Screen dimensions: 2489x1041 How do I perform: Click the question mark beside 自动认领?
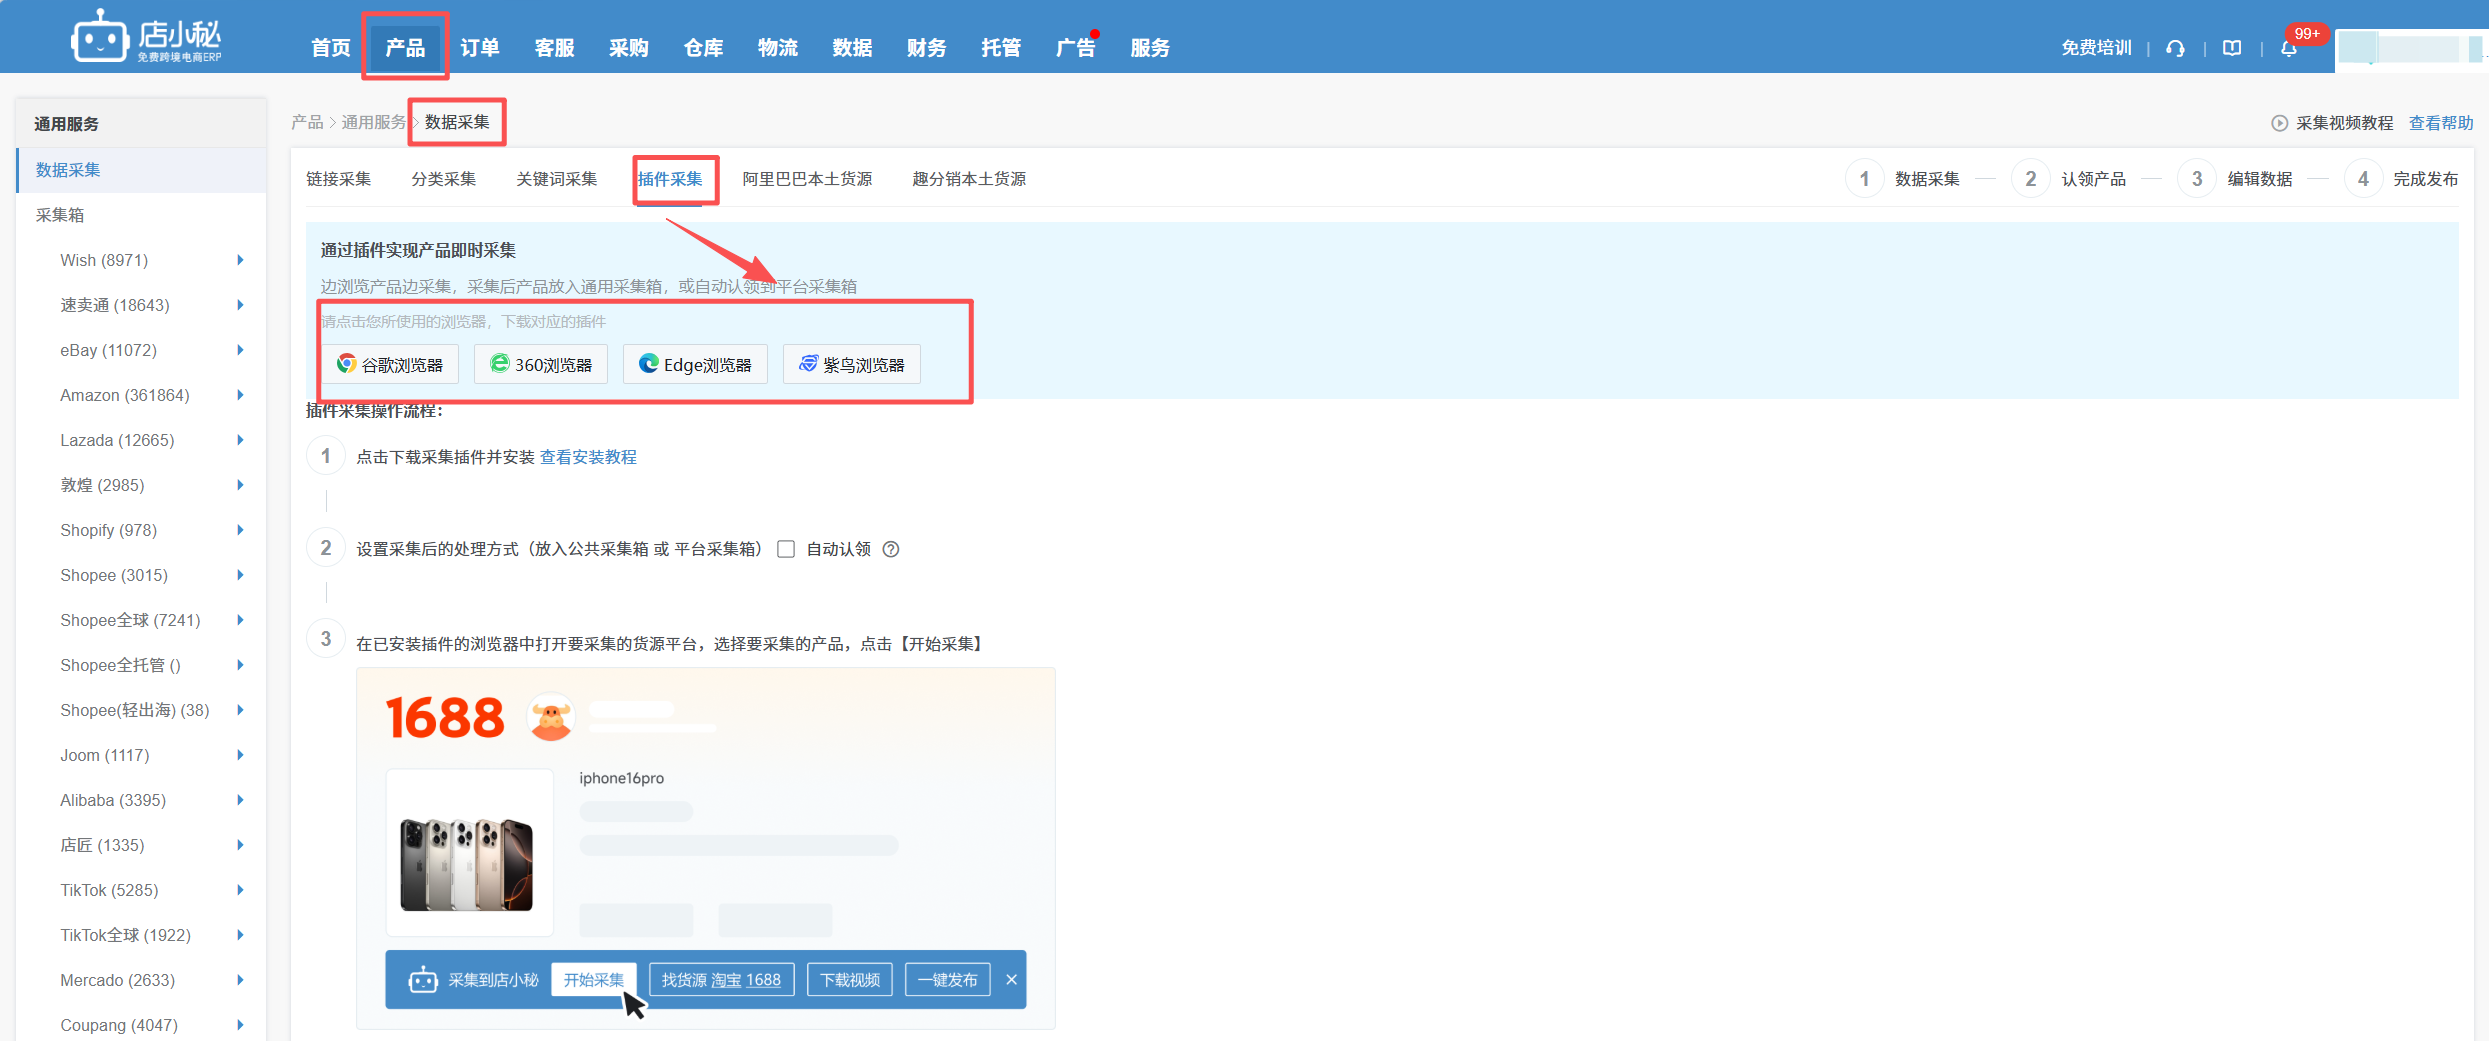pyautogui.click(x=891, y=549)
